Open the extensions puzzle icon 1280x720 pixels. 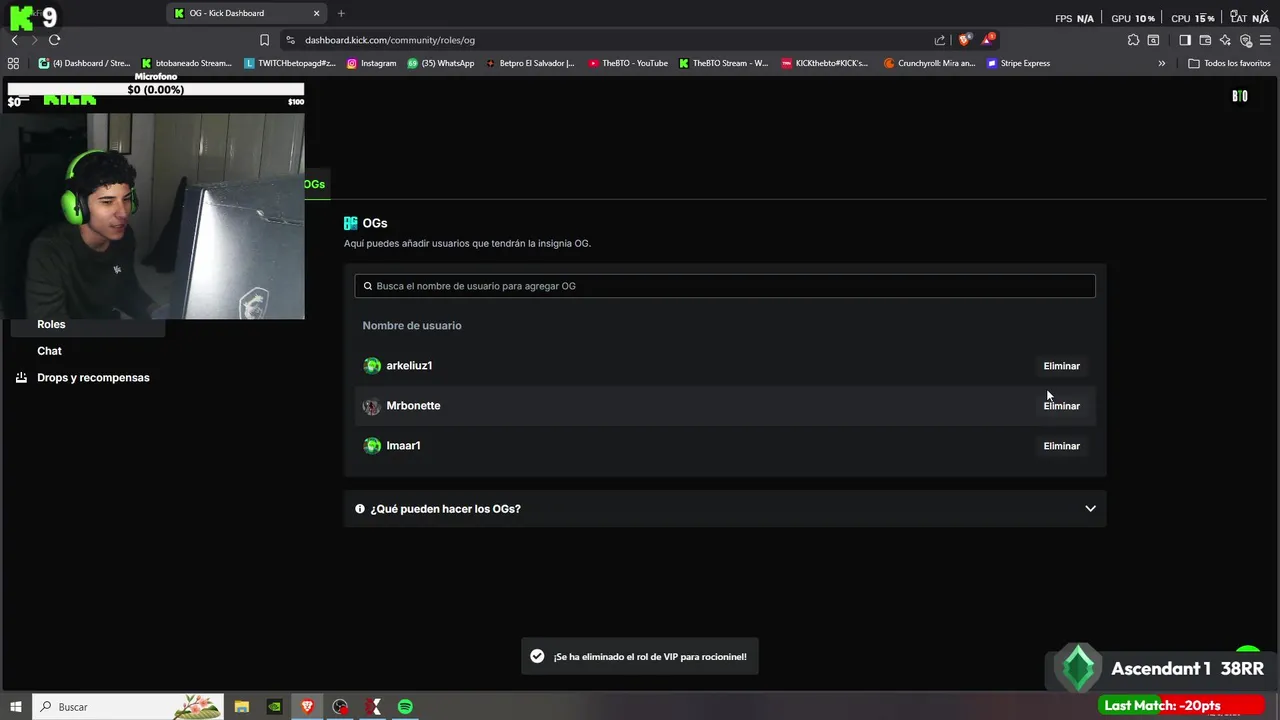tap(1133, 40)
